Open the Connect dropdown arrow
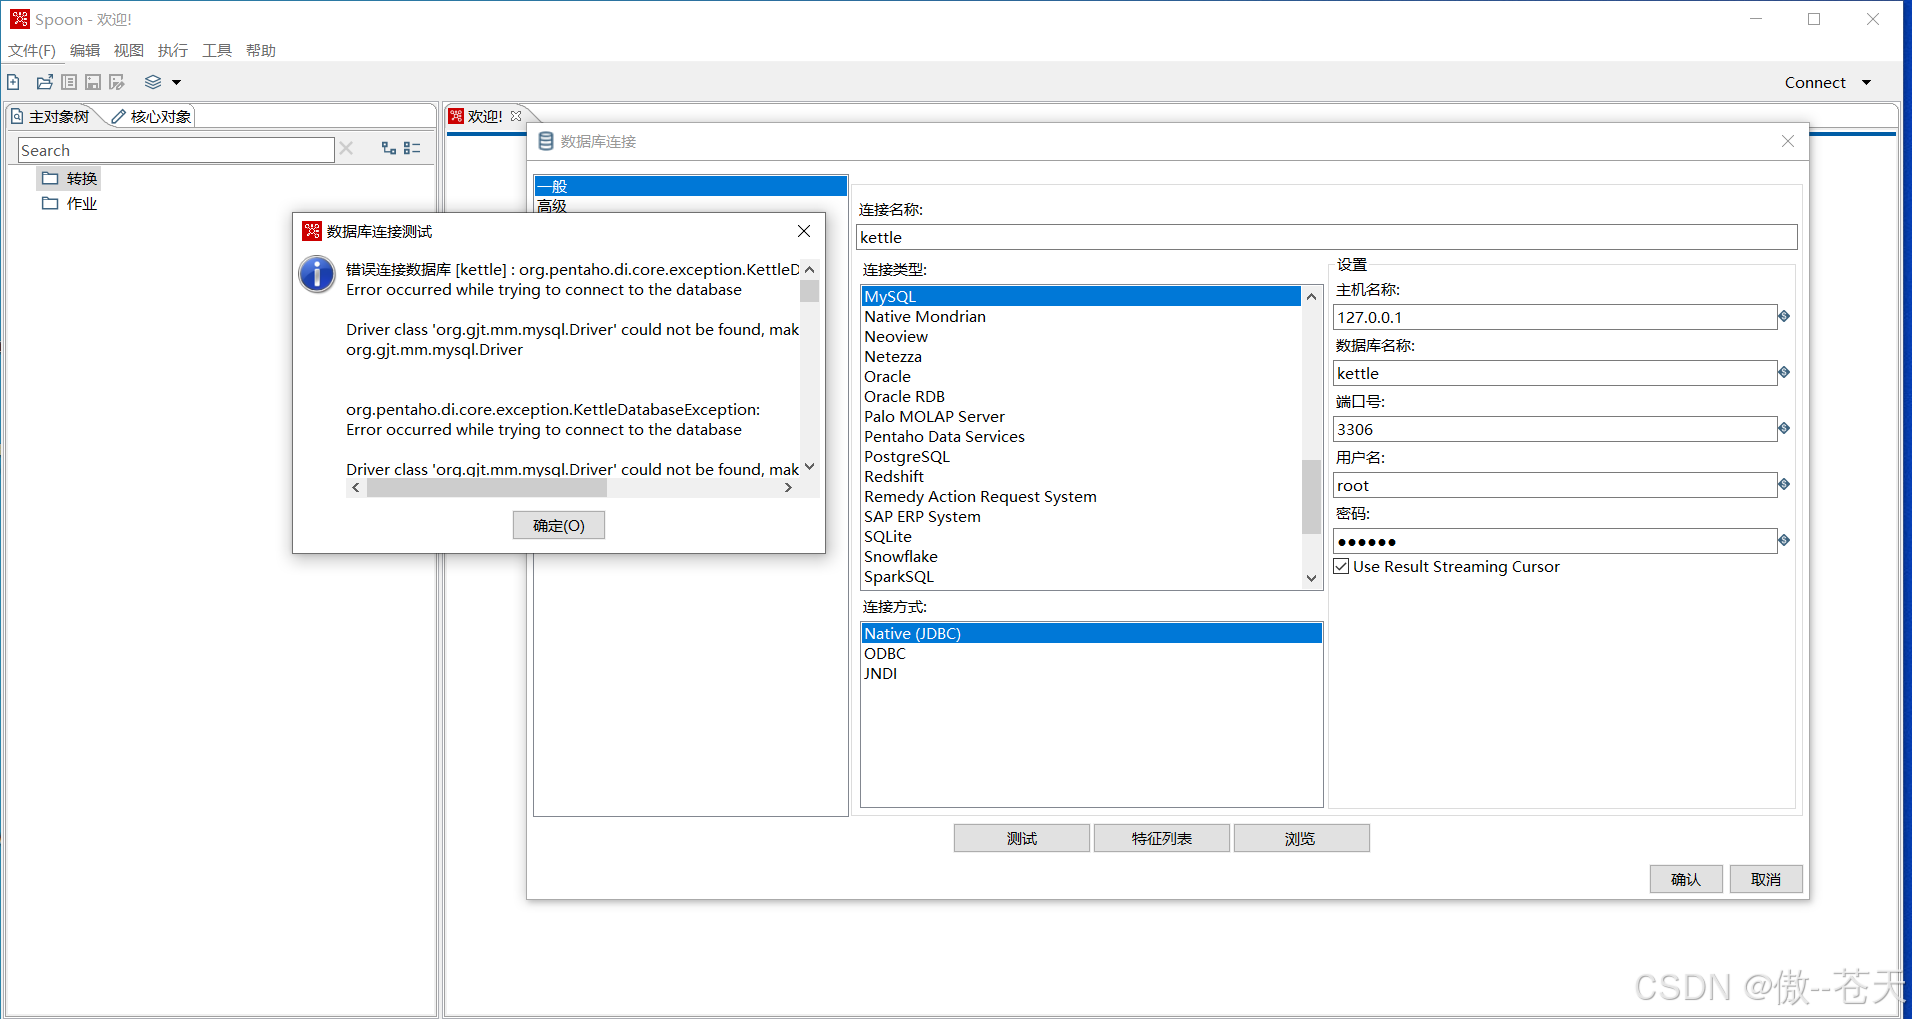The image size is (1912, 1019). point(1866,83)
